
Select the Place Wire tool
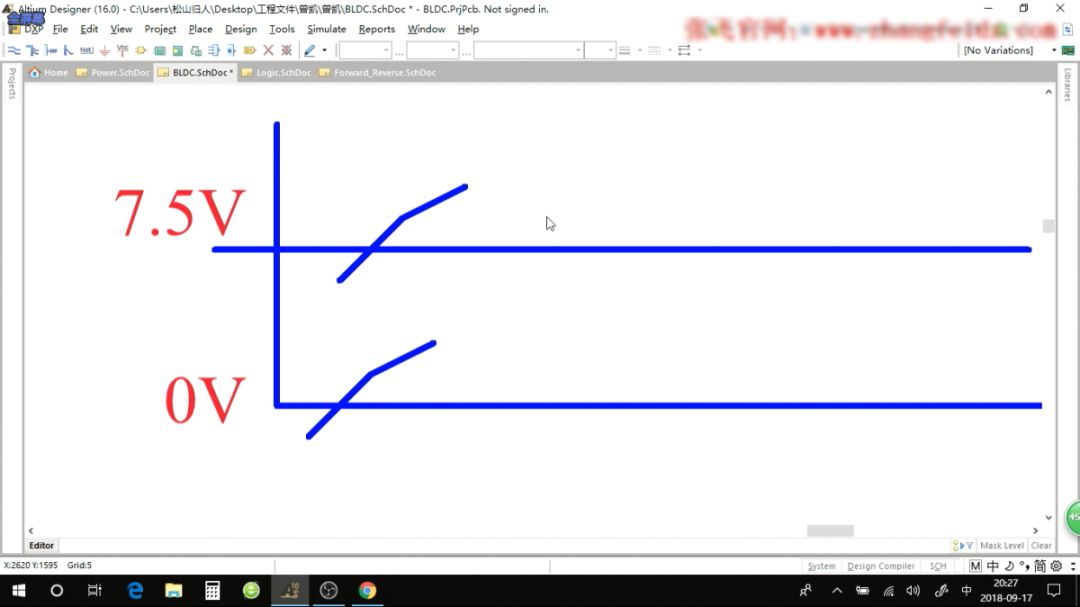(14, 50)
